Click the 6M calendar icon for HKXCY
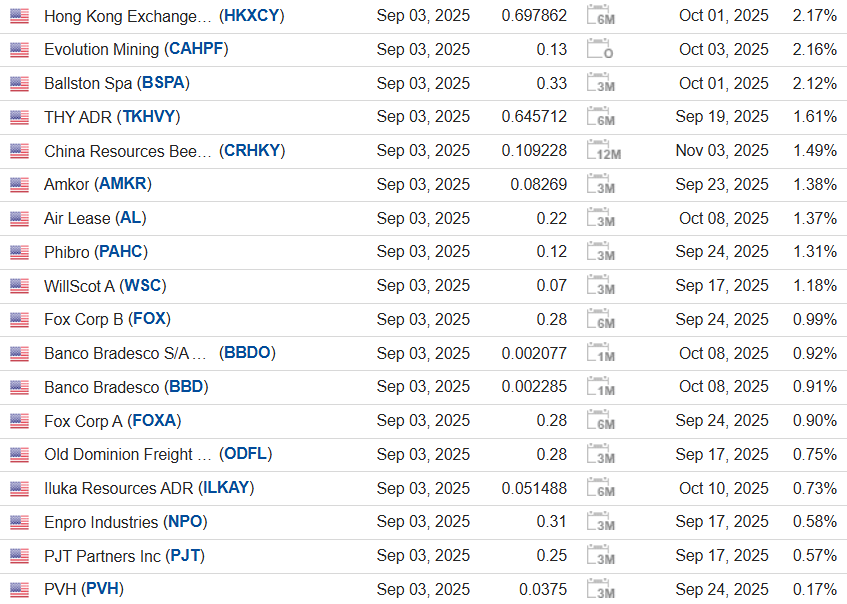The width and height of the screenshot is (847, 604). 601,15
